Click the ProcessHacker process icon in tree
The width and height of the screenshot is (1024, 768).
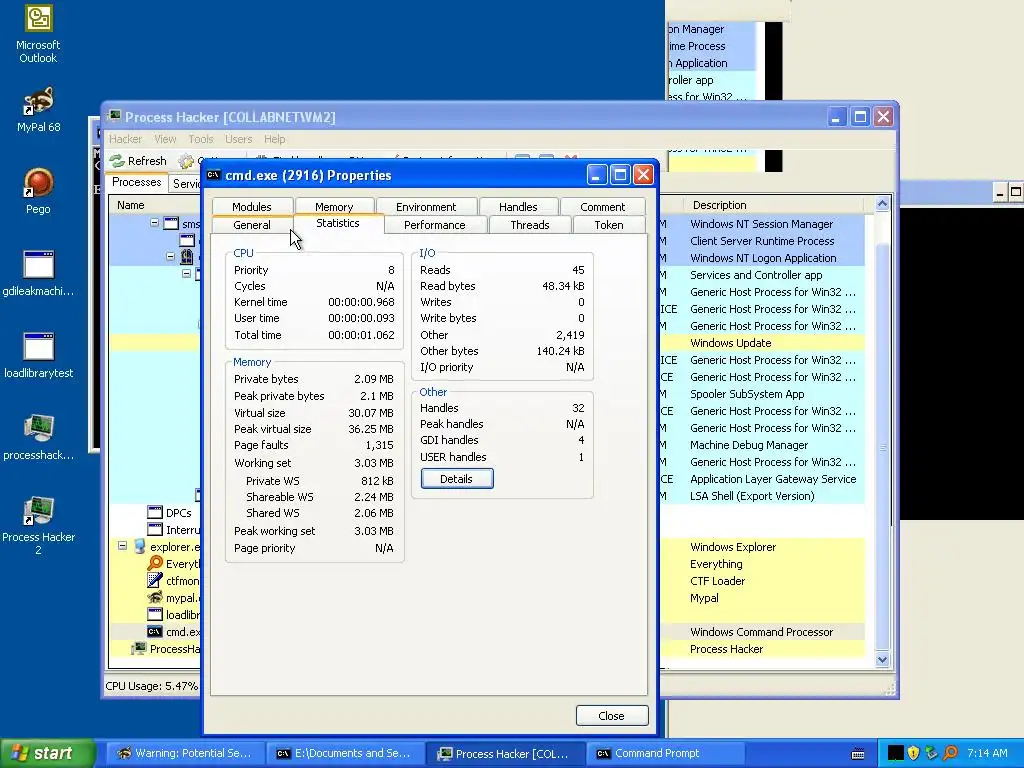click(x=138, y=648)
